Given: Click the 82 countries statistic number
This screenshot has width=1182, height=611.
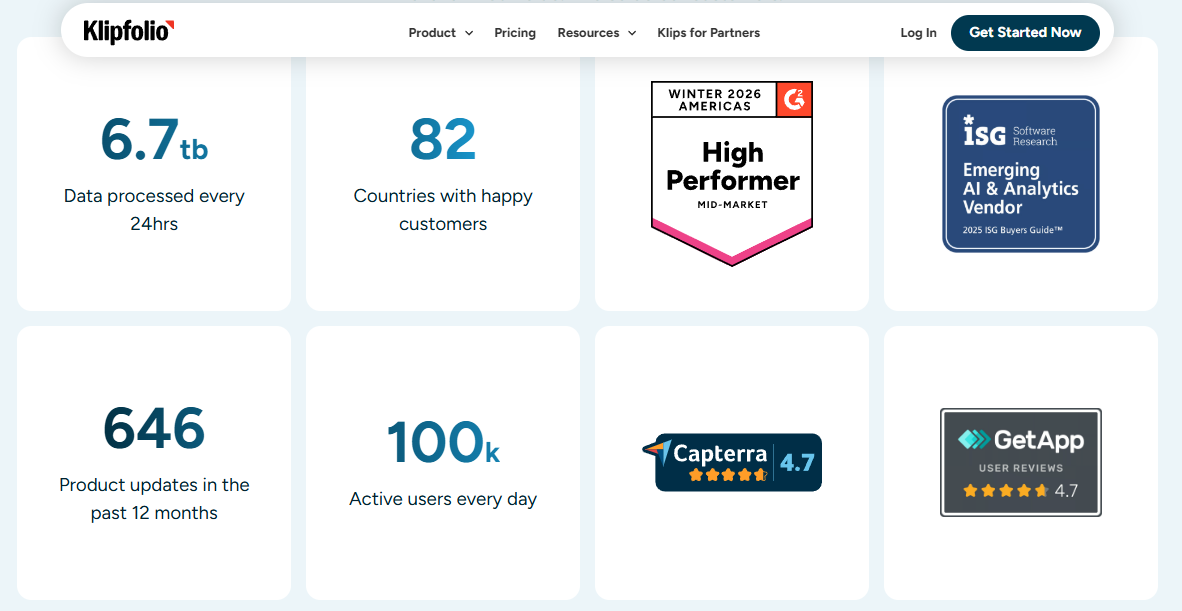Looking at the screenshot, I should point(443,140).
